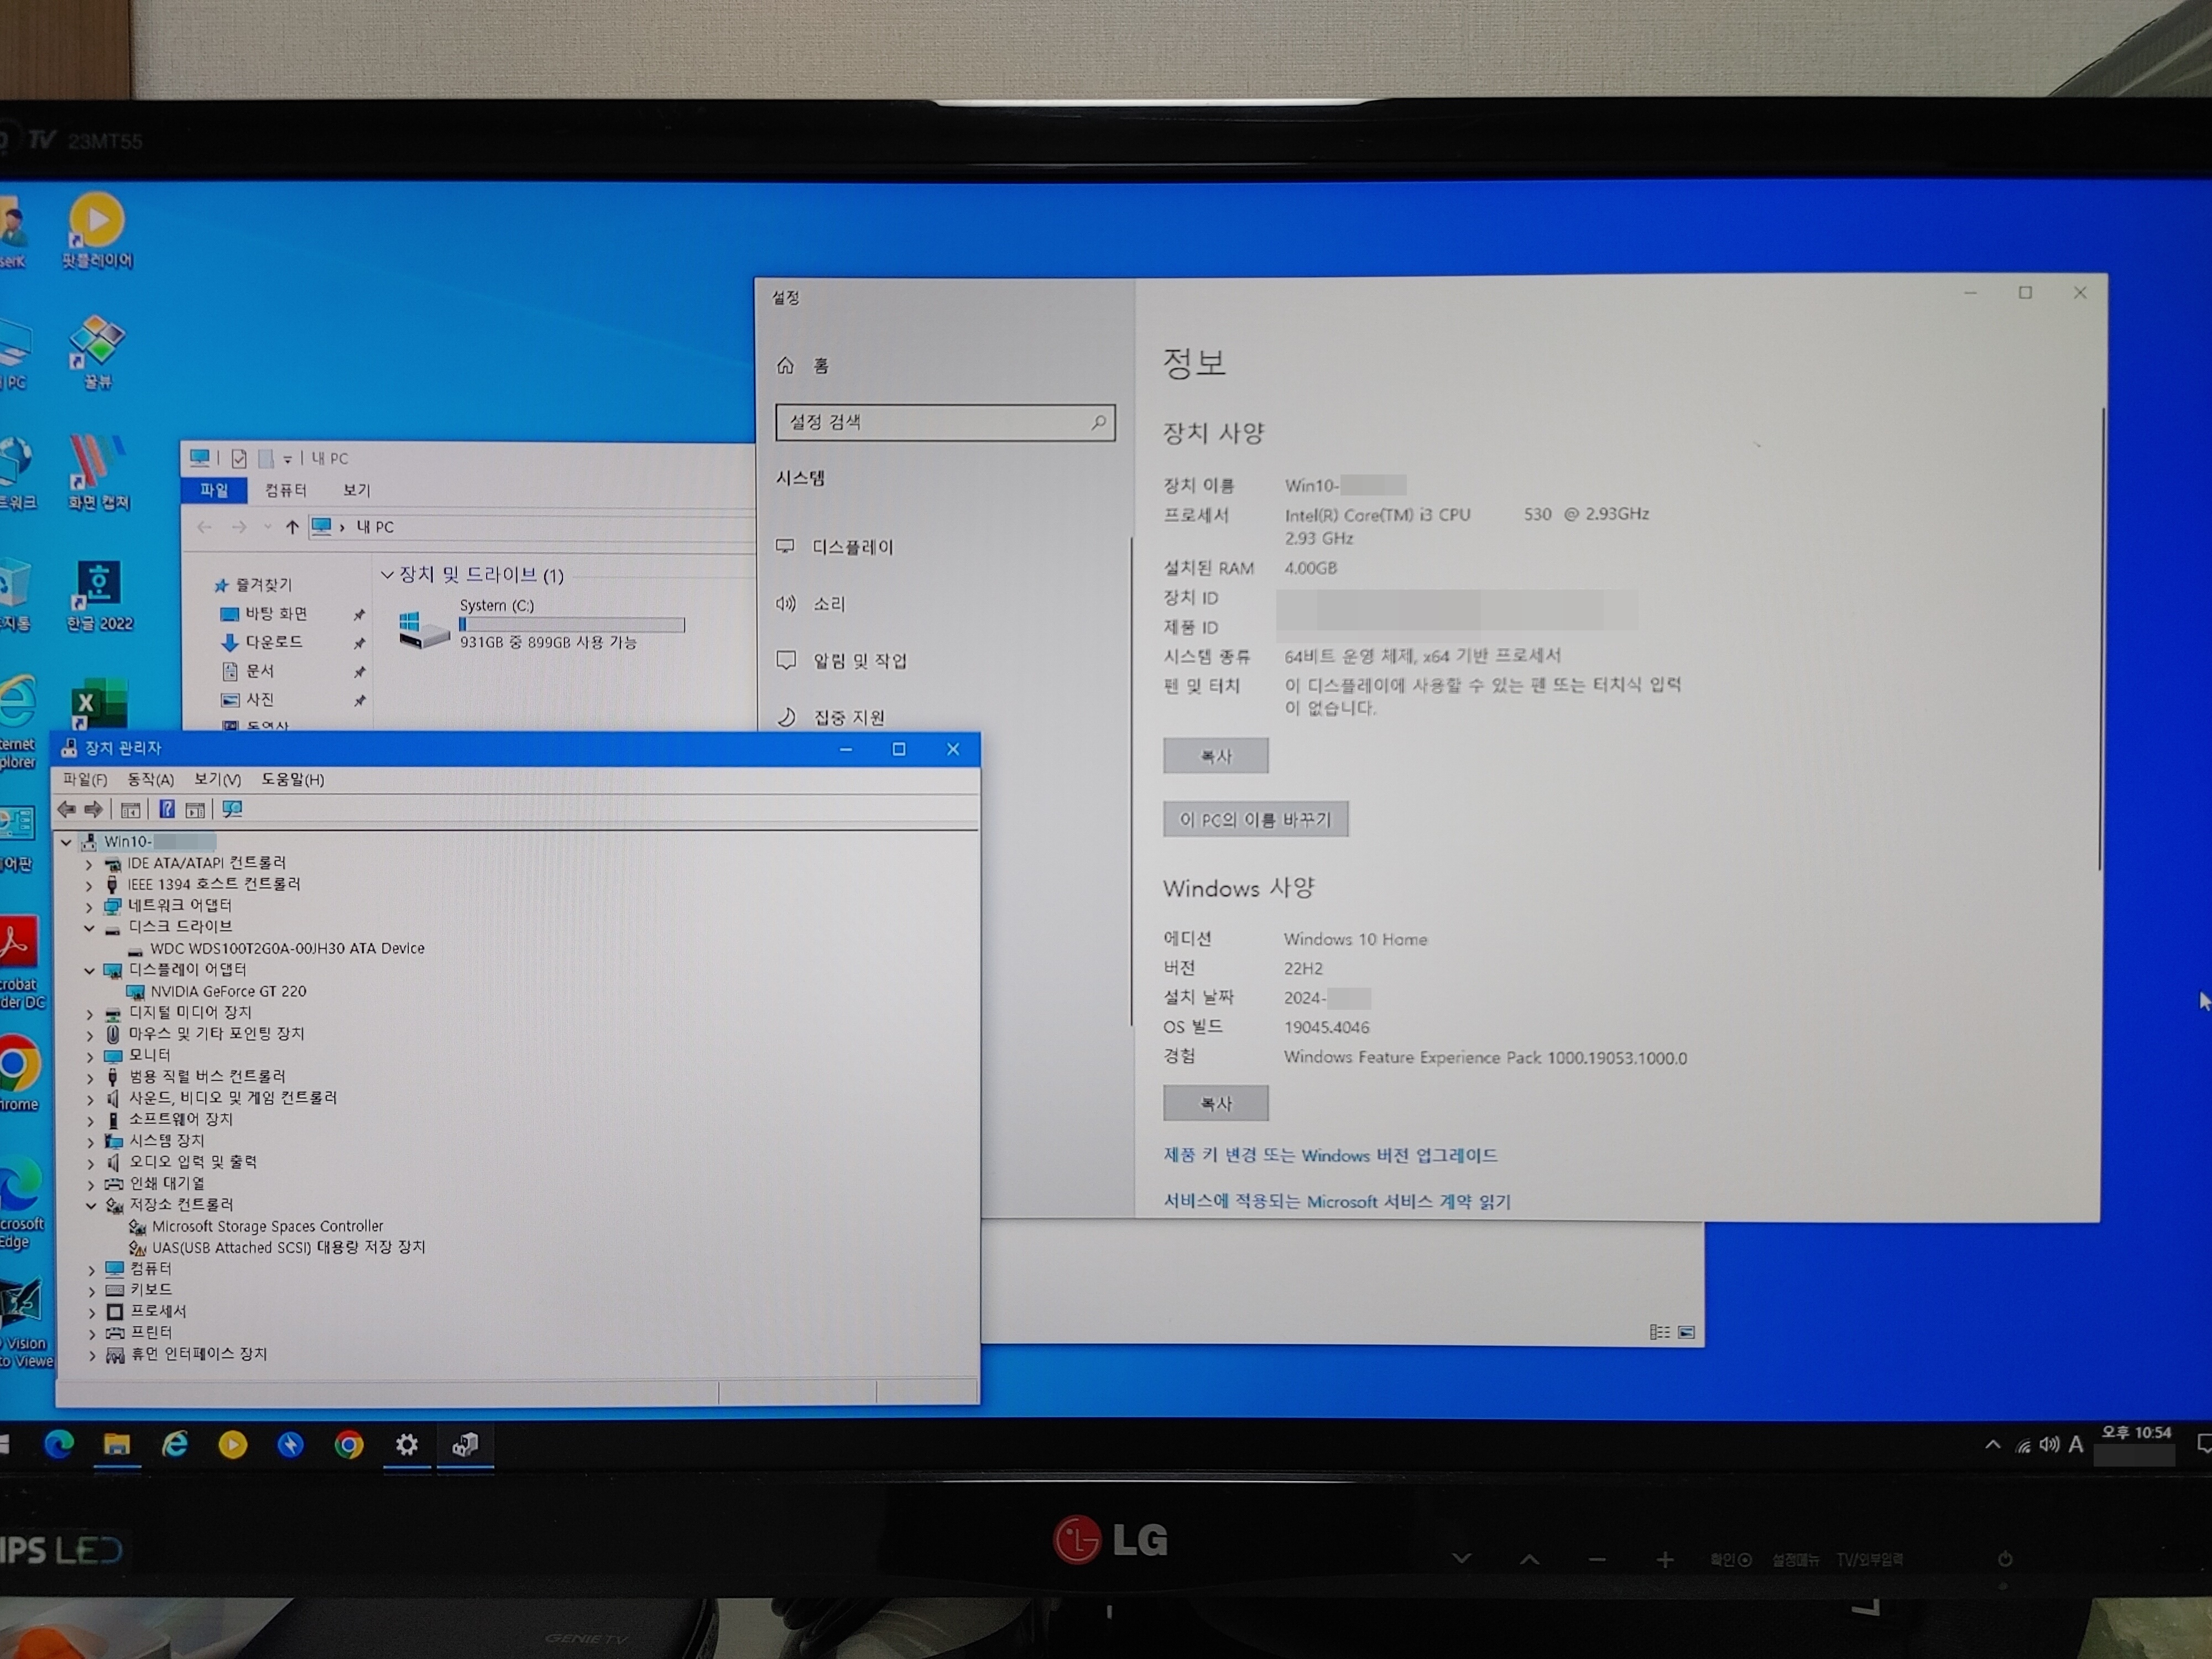Collapse the 디스플레이 어댑터 node
Screen dimensions: 2212x1659
tap(89, 970)
